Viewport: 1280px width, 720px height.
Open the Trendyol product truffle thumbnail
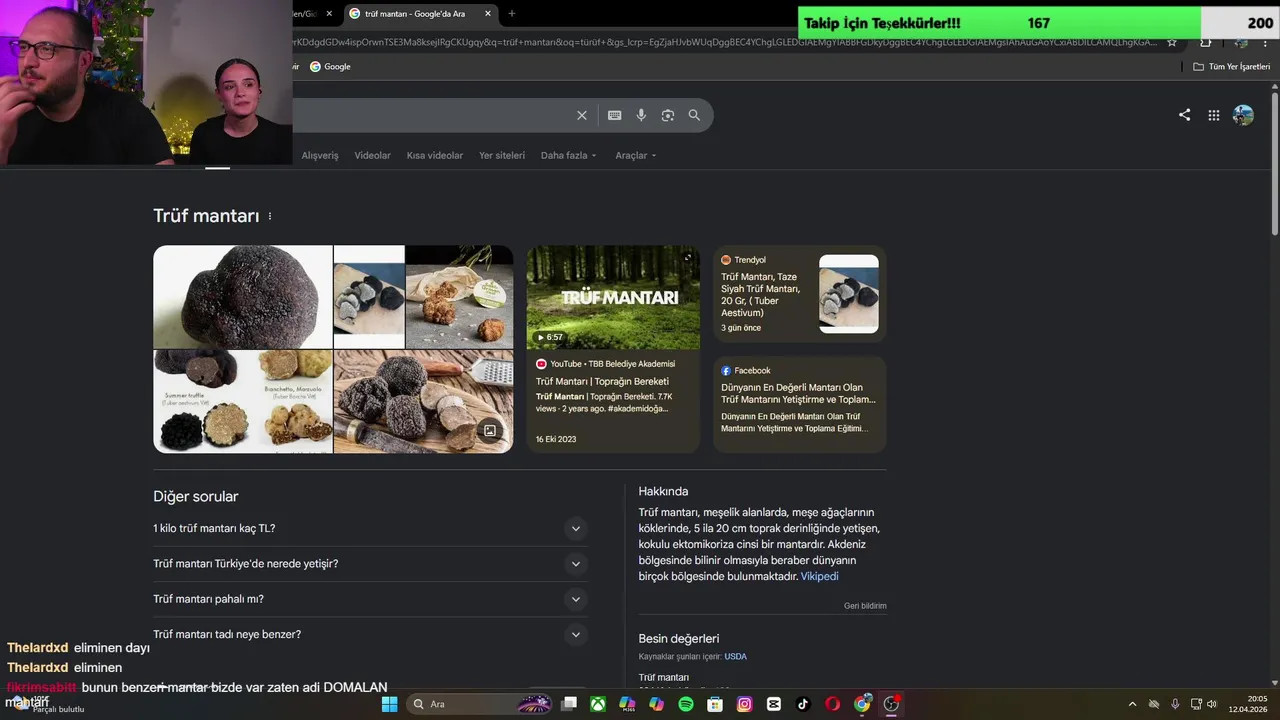(x=849, y=294)
